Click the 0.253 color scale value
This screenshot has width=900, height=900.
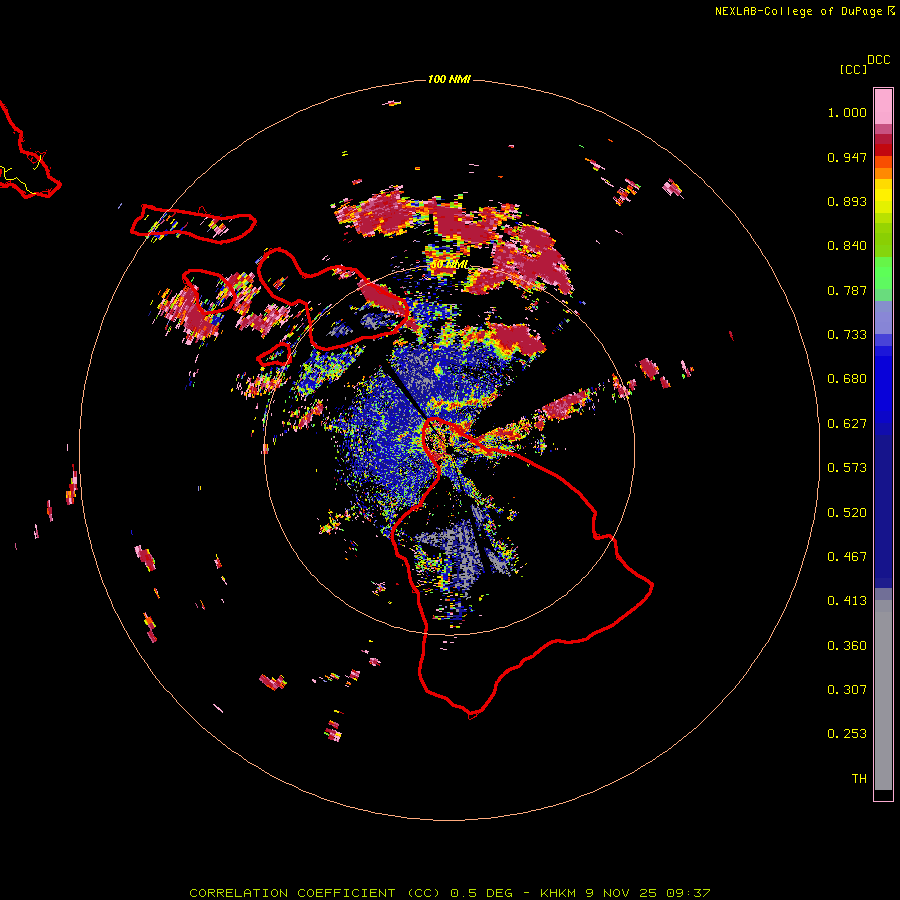coord(847,734)
